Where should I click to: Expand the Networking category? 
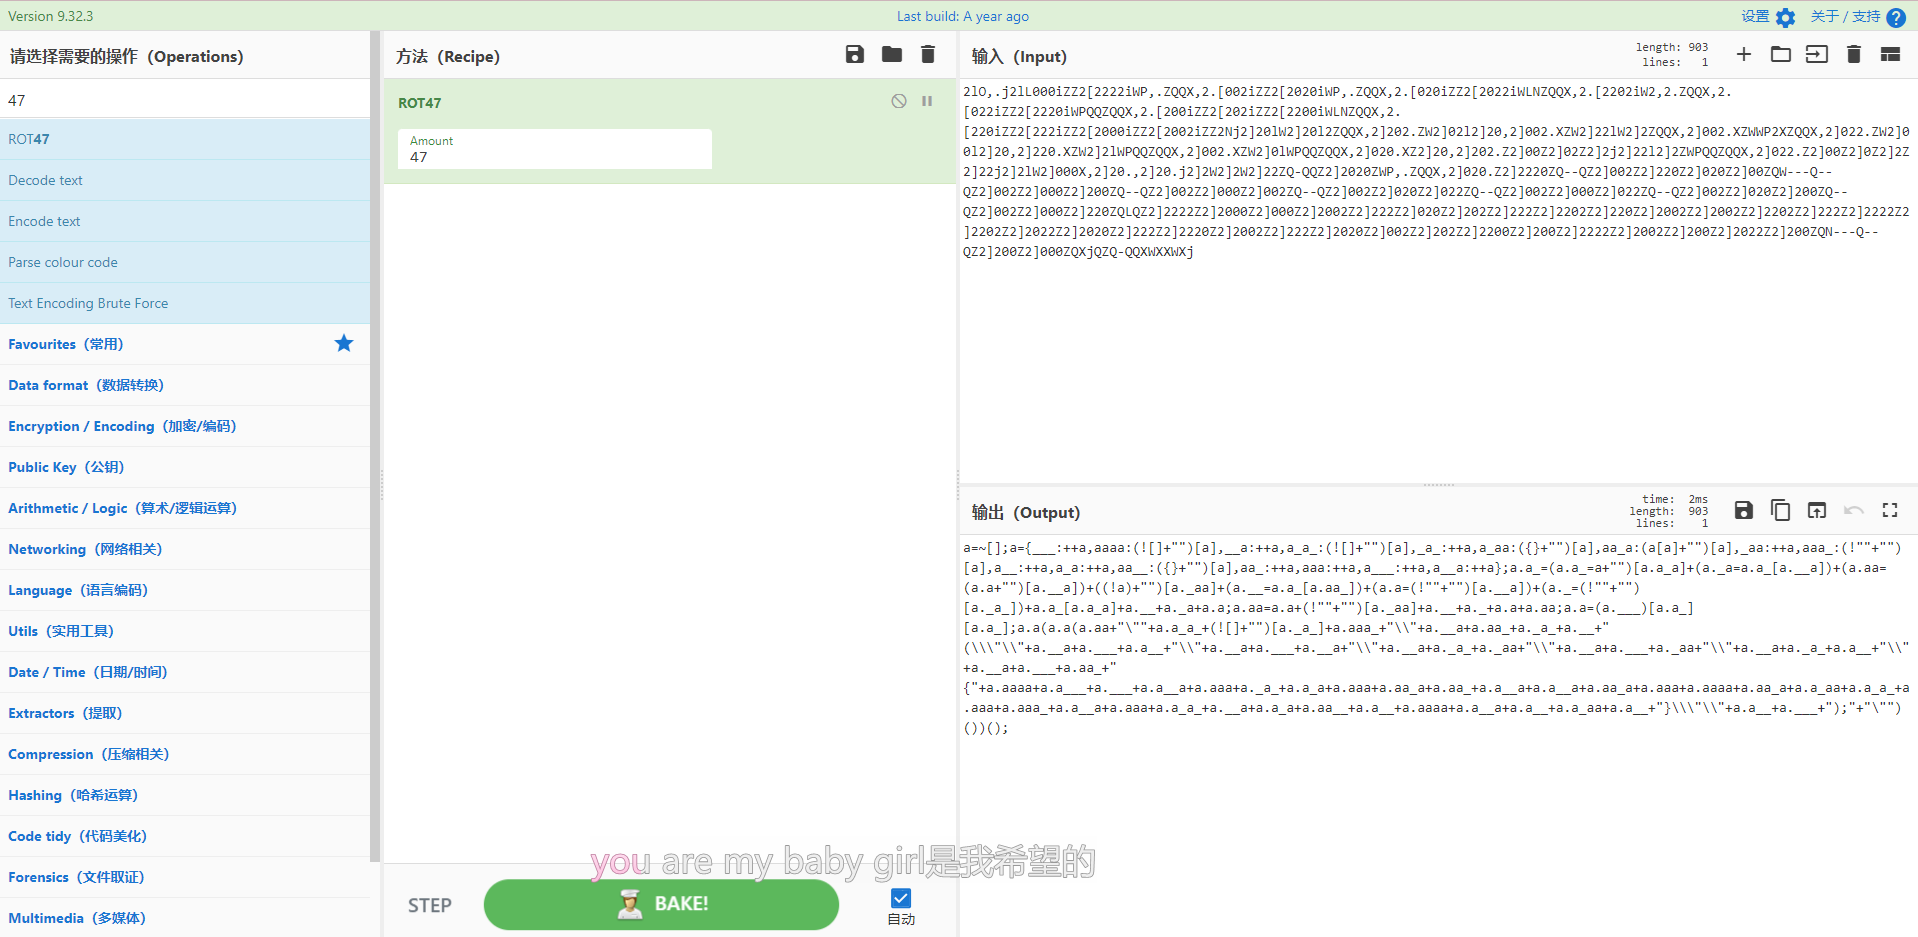[x=185, y=549]
